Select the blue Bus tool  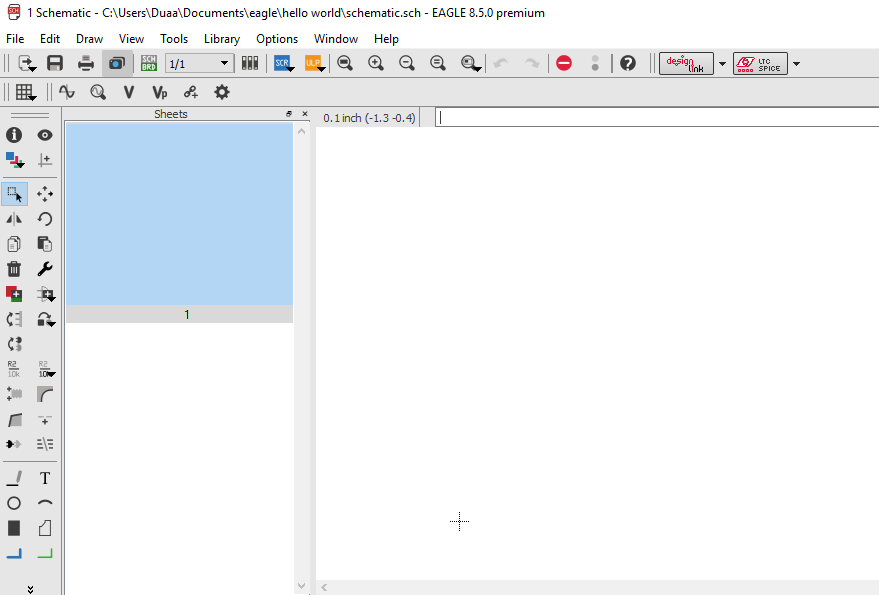14,554
